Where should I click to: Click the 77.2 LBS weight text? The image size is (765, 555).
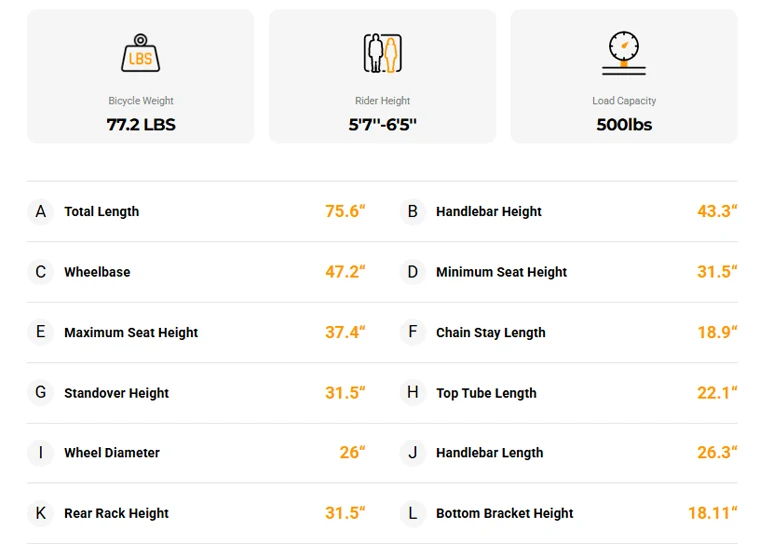tap(141, 124)
